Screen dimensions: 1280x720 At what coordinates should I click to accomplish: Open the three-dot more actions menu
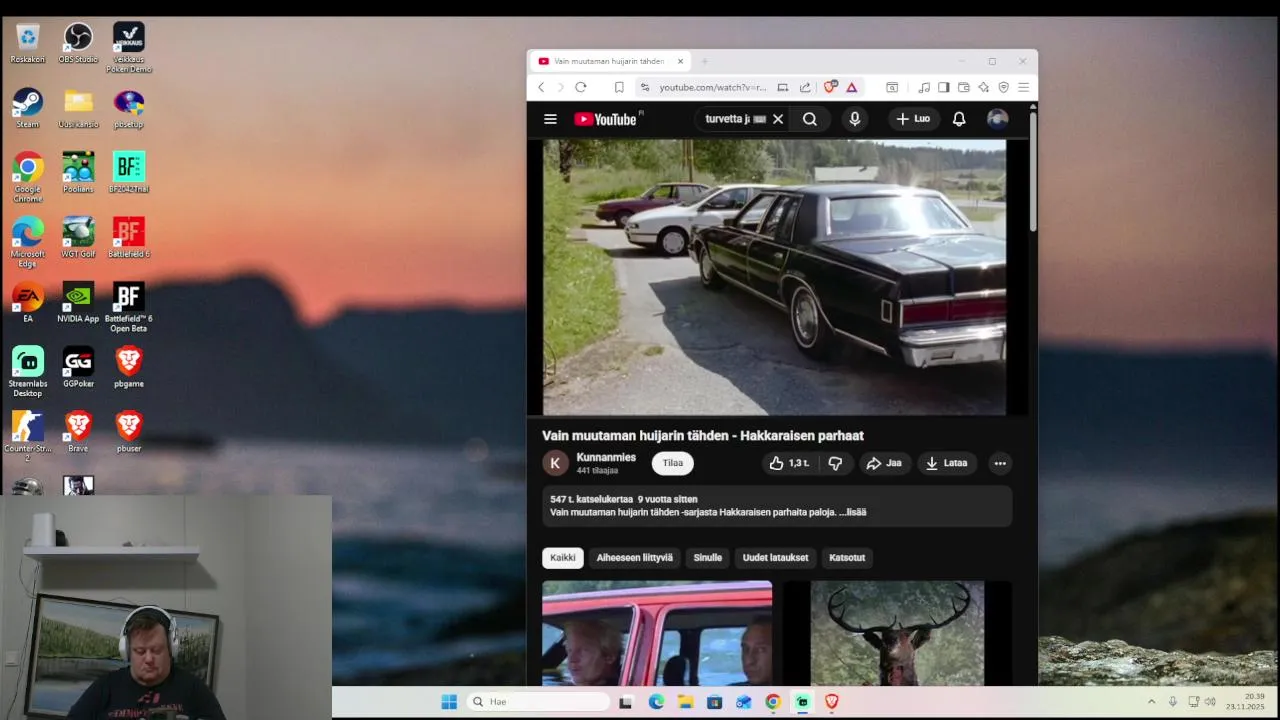1000,463
